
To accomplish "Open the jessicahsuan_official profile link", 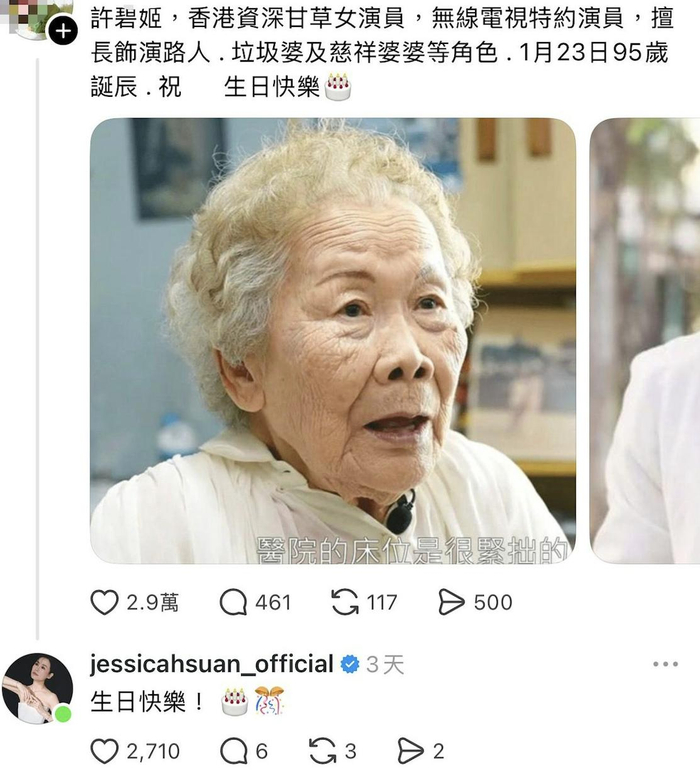I will tap(212, 664).
